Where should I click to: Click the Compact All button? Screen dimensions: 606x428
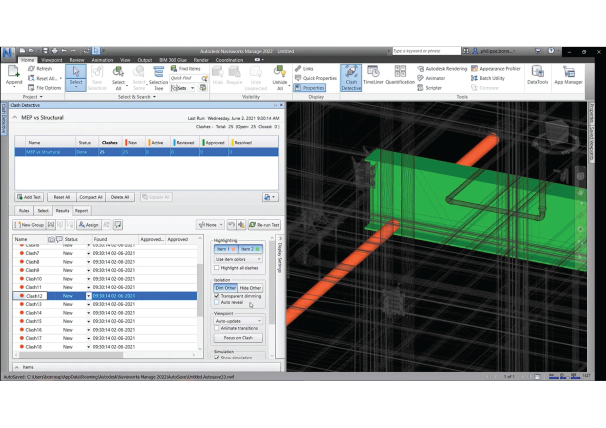coord(91,197)
